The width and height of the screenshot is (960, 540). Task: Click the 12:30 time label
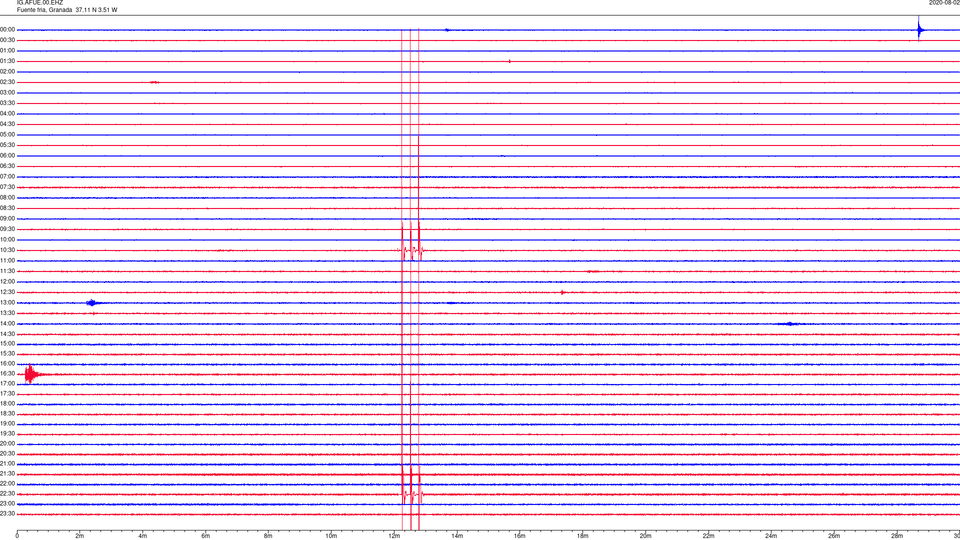[7, 292]
